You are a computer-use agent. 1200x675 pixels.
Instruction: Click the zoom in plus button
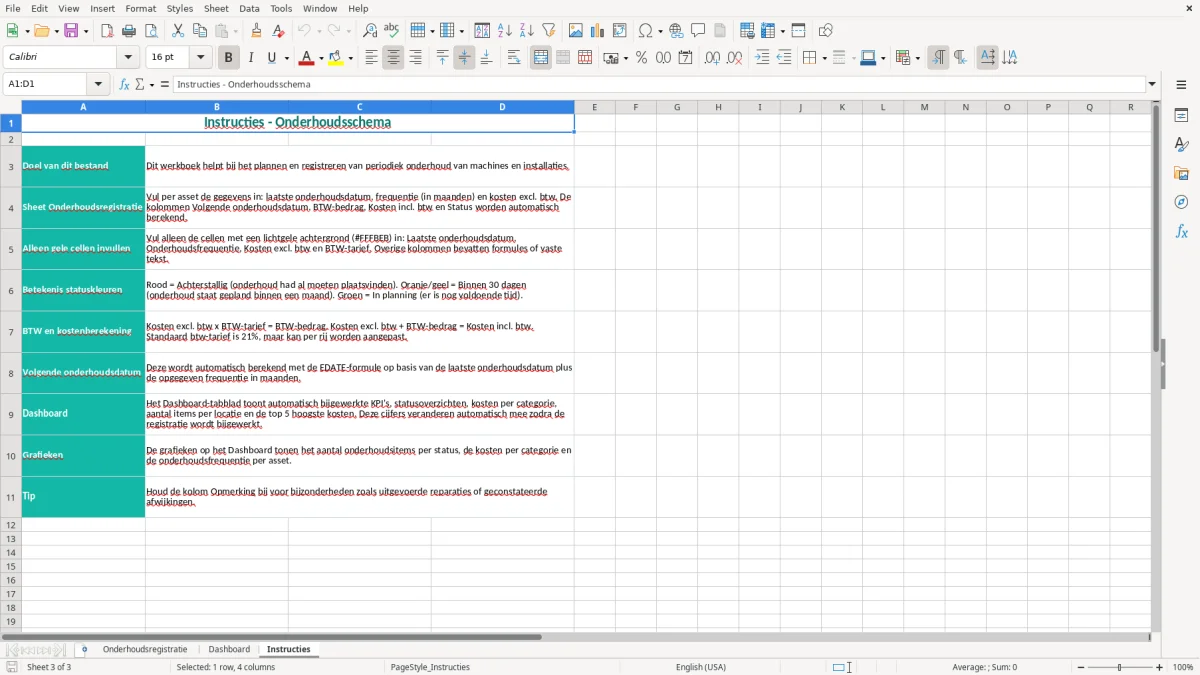(x=1160, y=667)
